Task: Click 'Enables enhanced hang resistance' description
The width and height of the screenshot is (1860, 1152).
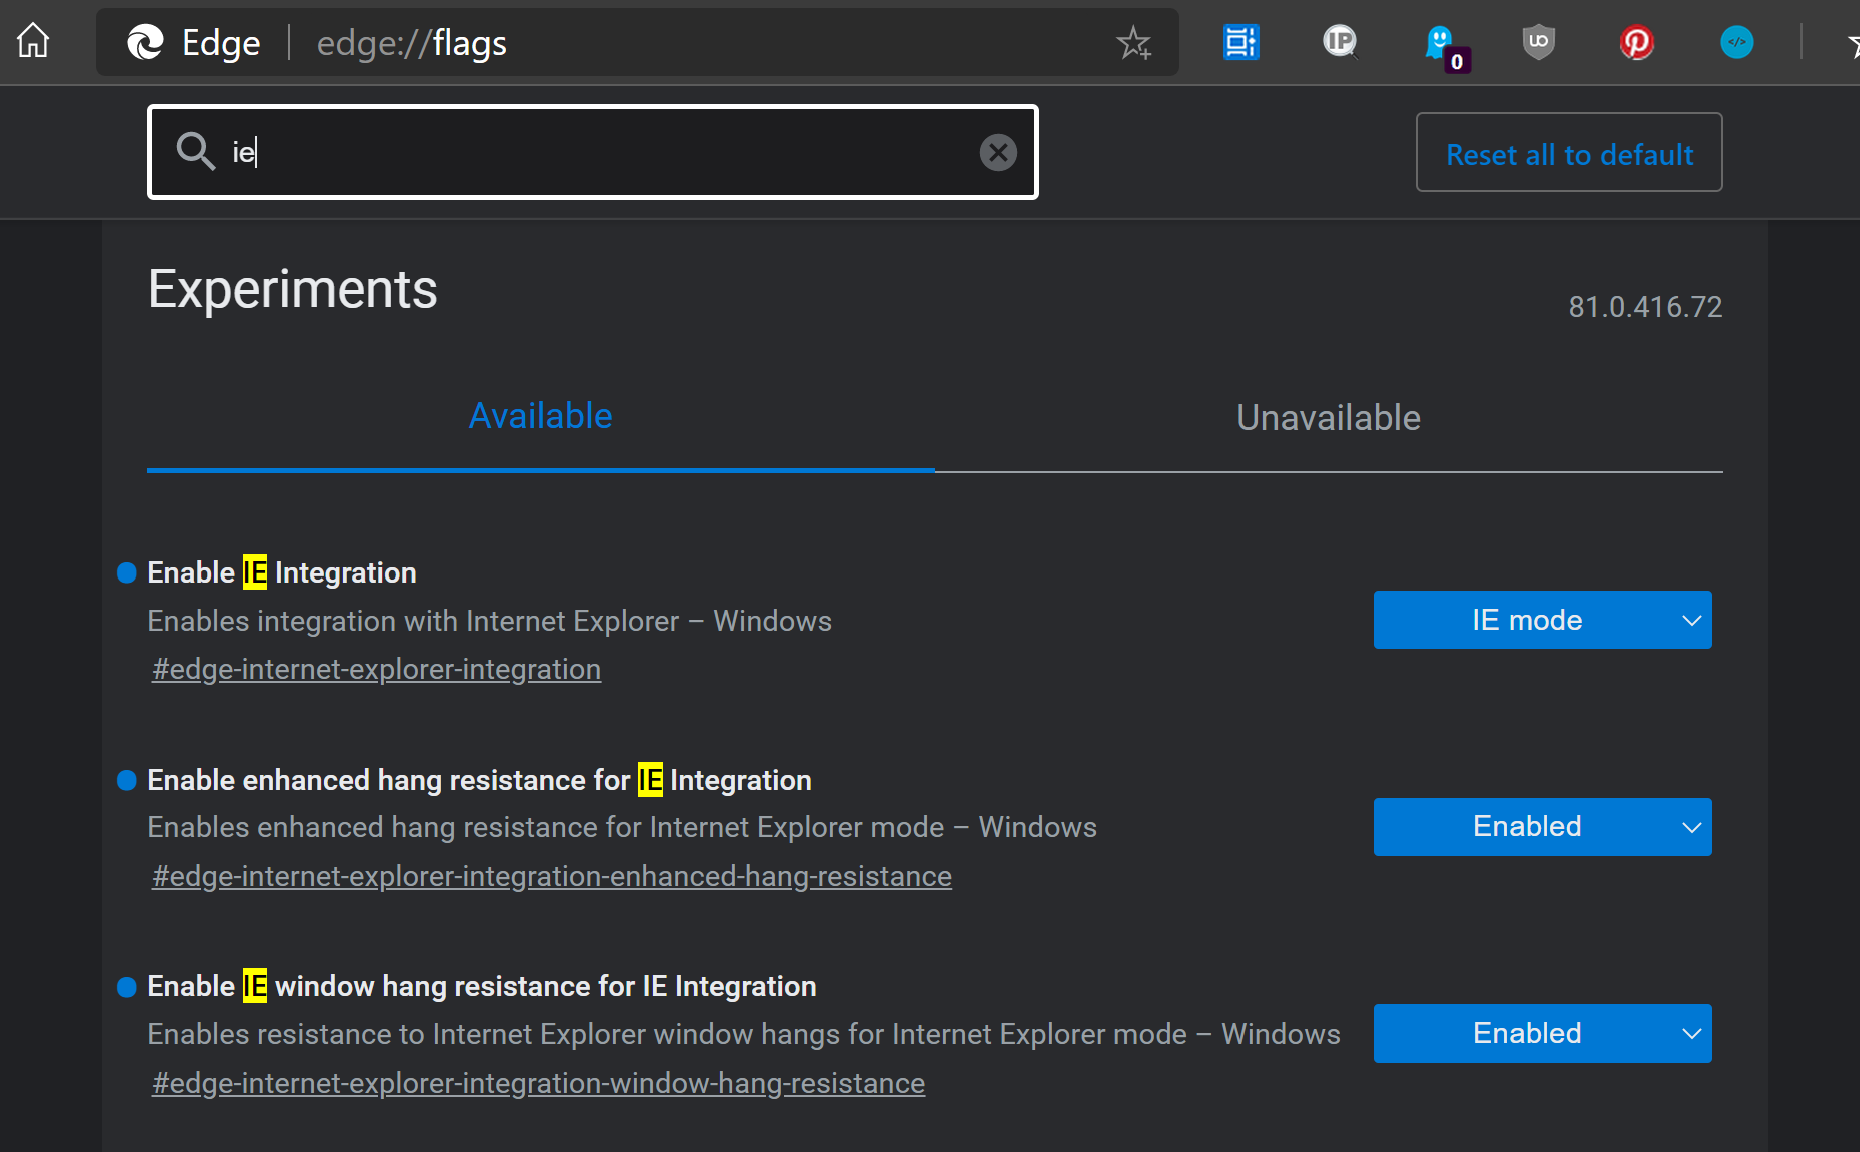Action: point(622,827)
